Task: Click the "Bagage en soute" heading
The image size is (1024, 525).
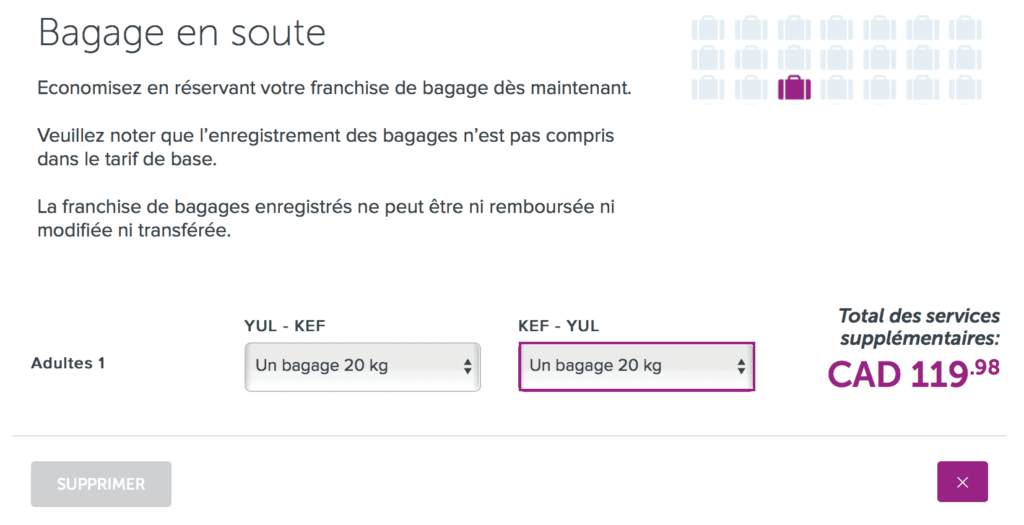Action: [x=182, y=33]
